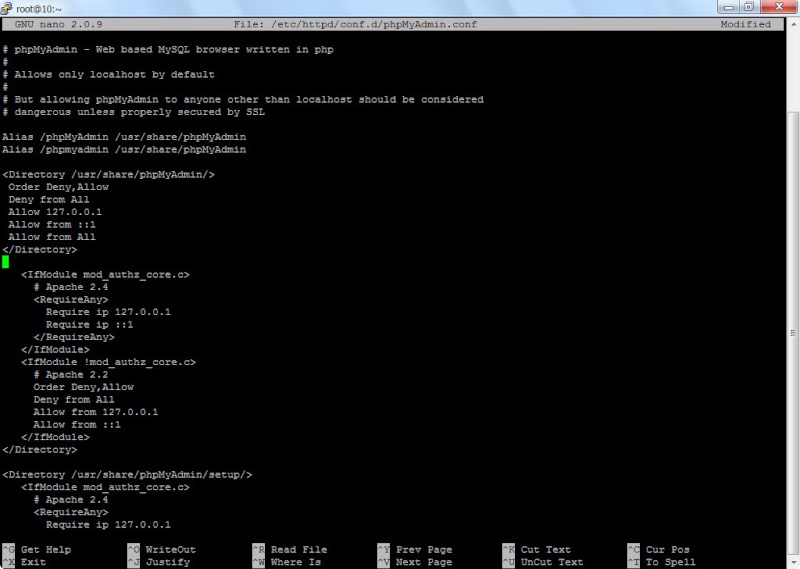This screenshot has width=800, height=569.
Task: Click the ^U UnCut Text shortcut
Action: (x=543, y=562)
